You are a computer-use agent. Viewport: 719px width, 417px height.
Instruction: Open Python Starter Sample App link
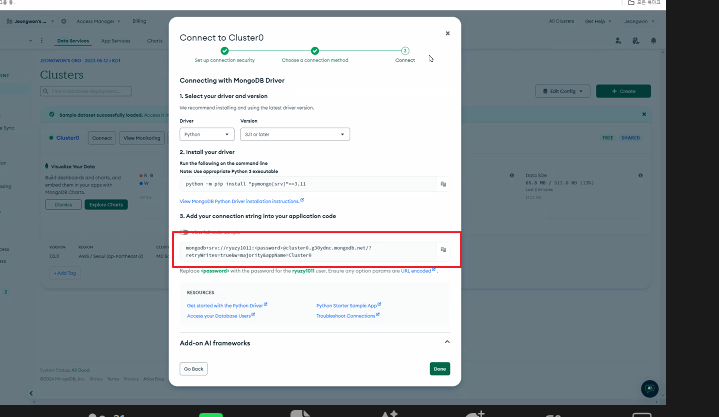[x=348, y=305]
